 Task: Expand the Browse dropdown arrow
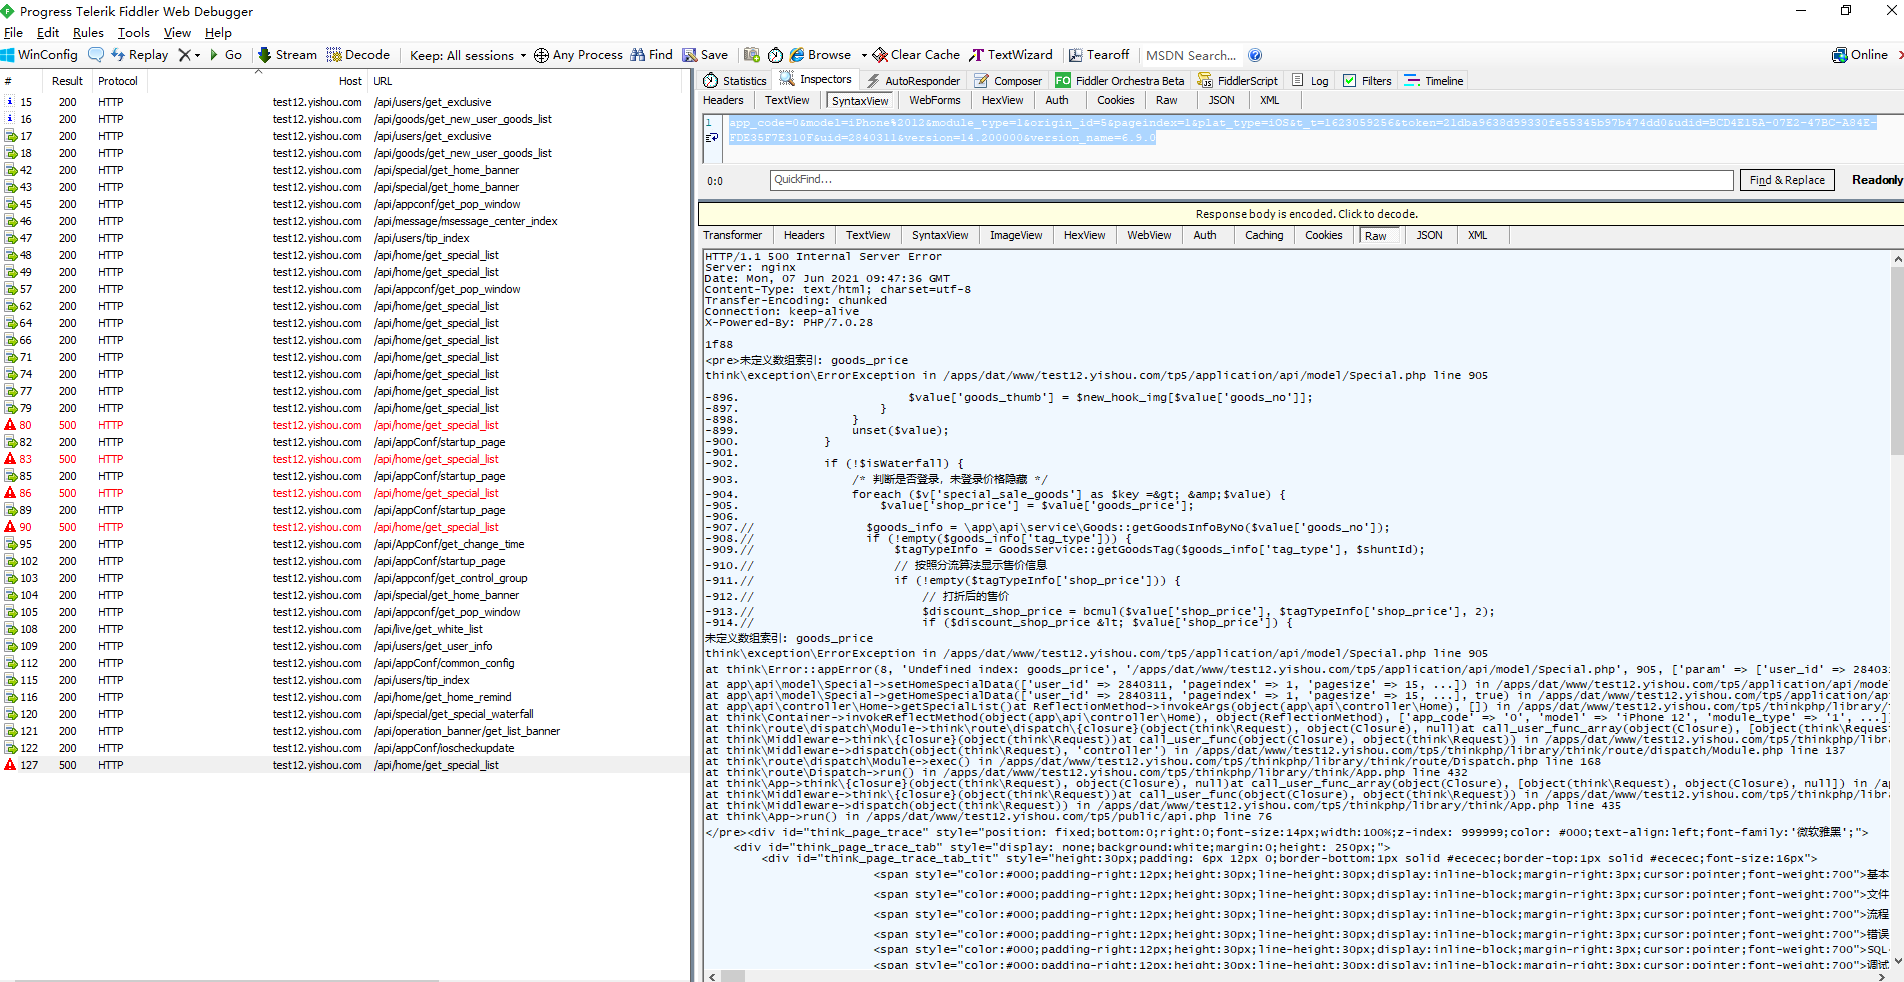tap(863, 55)
